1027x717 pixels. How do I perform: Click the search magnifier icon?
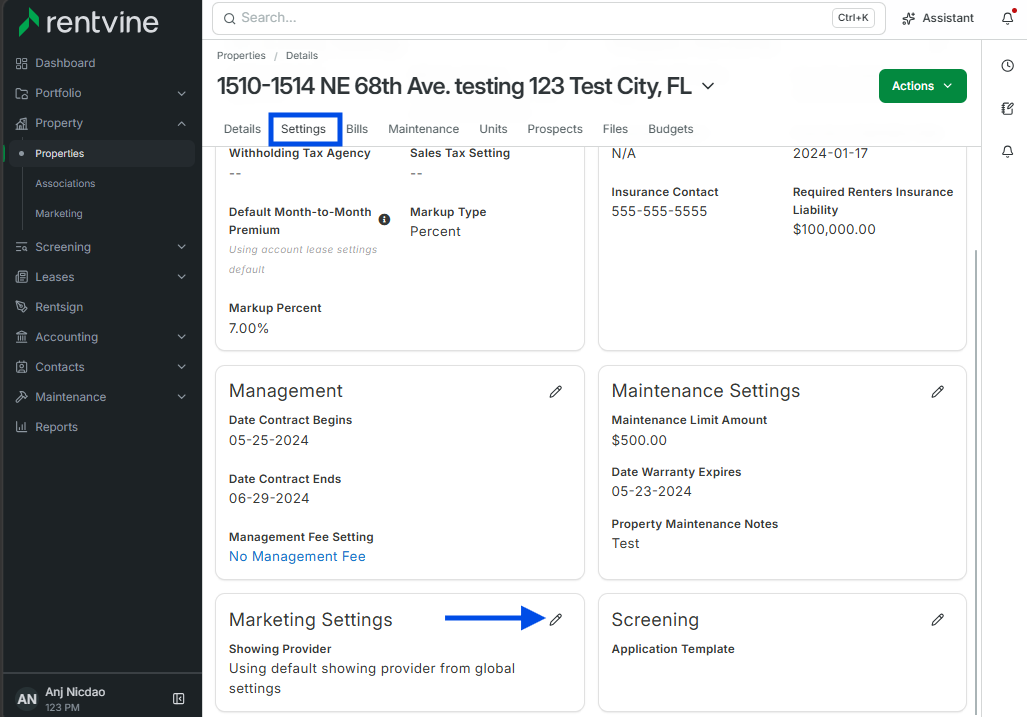[229, 18]
